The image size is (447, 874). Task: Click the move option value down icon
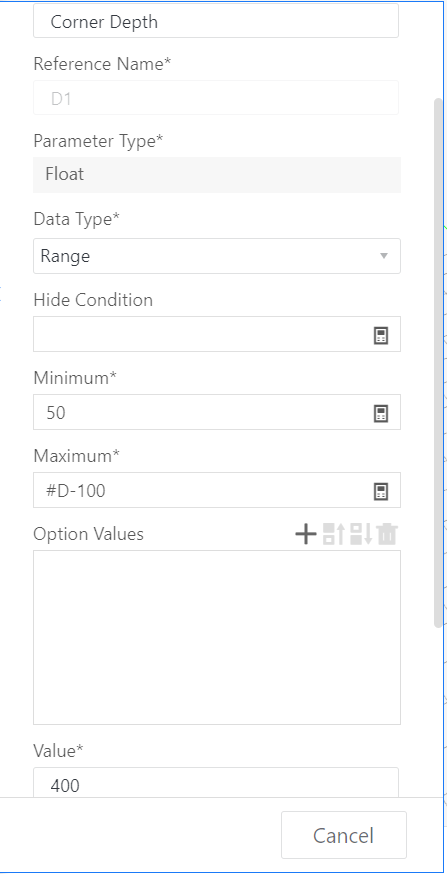click(x=361, y=534)
